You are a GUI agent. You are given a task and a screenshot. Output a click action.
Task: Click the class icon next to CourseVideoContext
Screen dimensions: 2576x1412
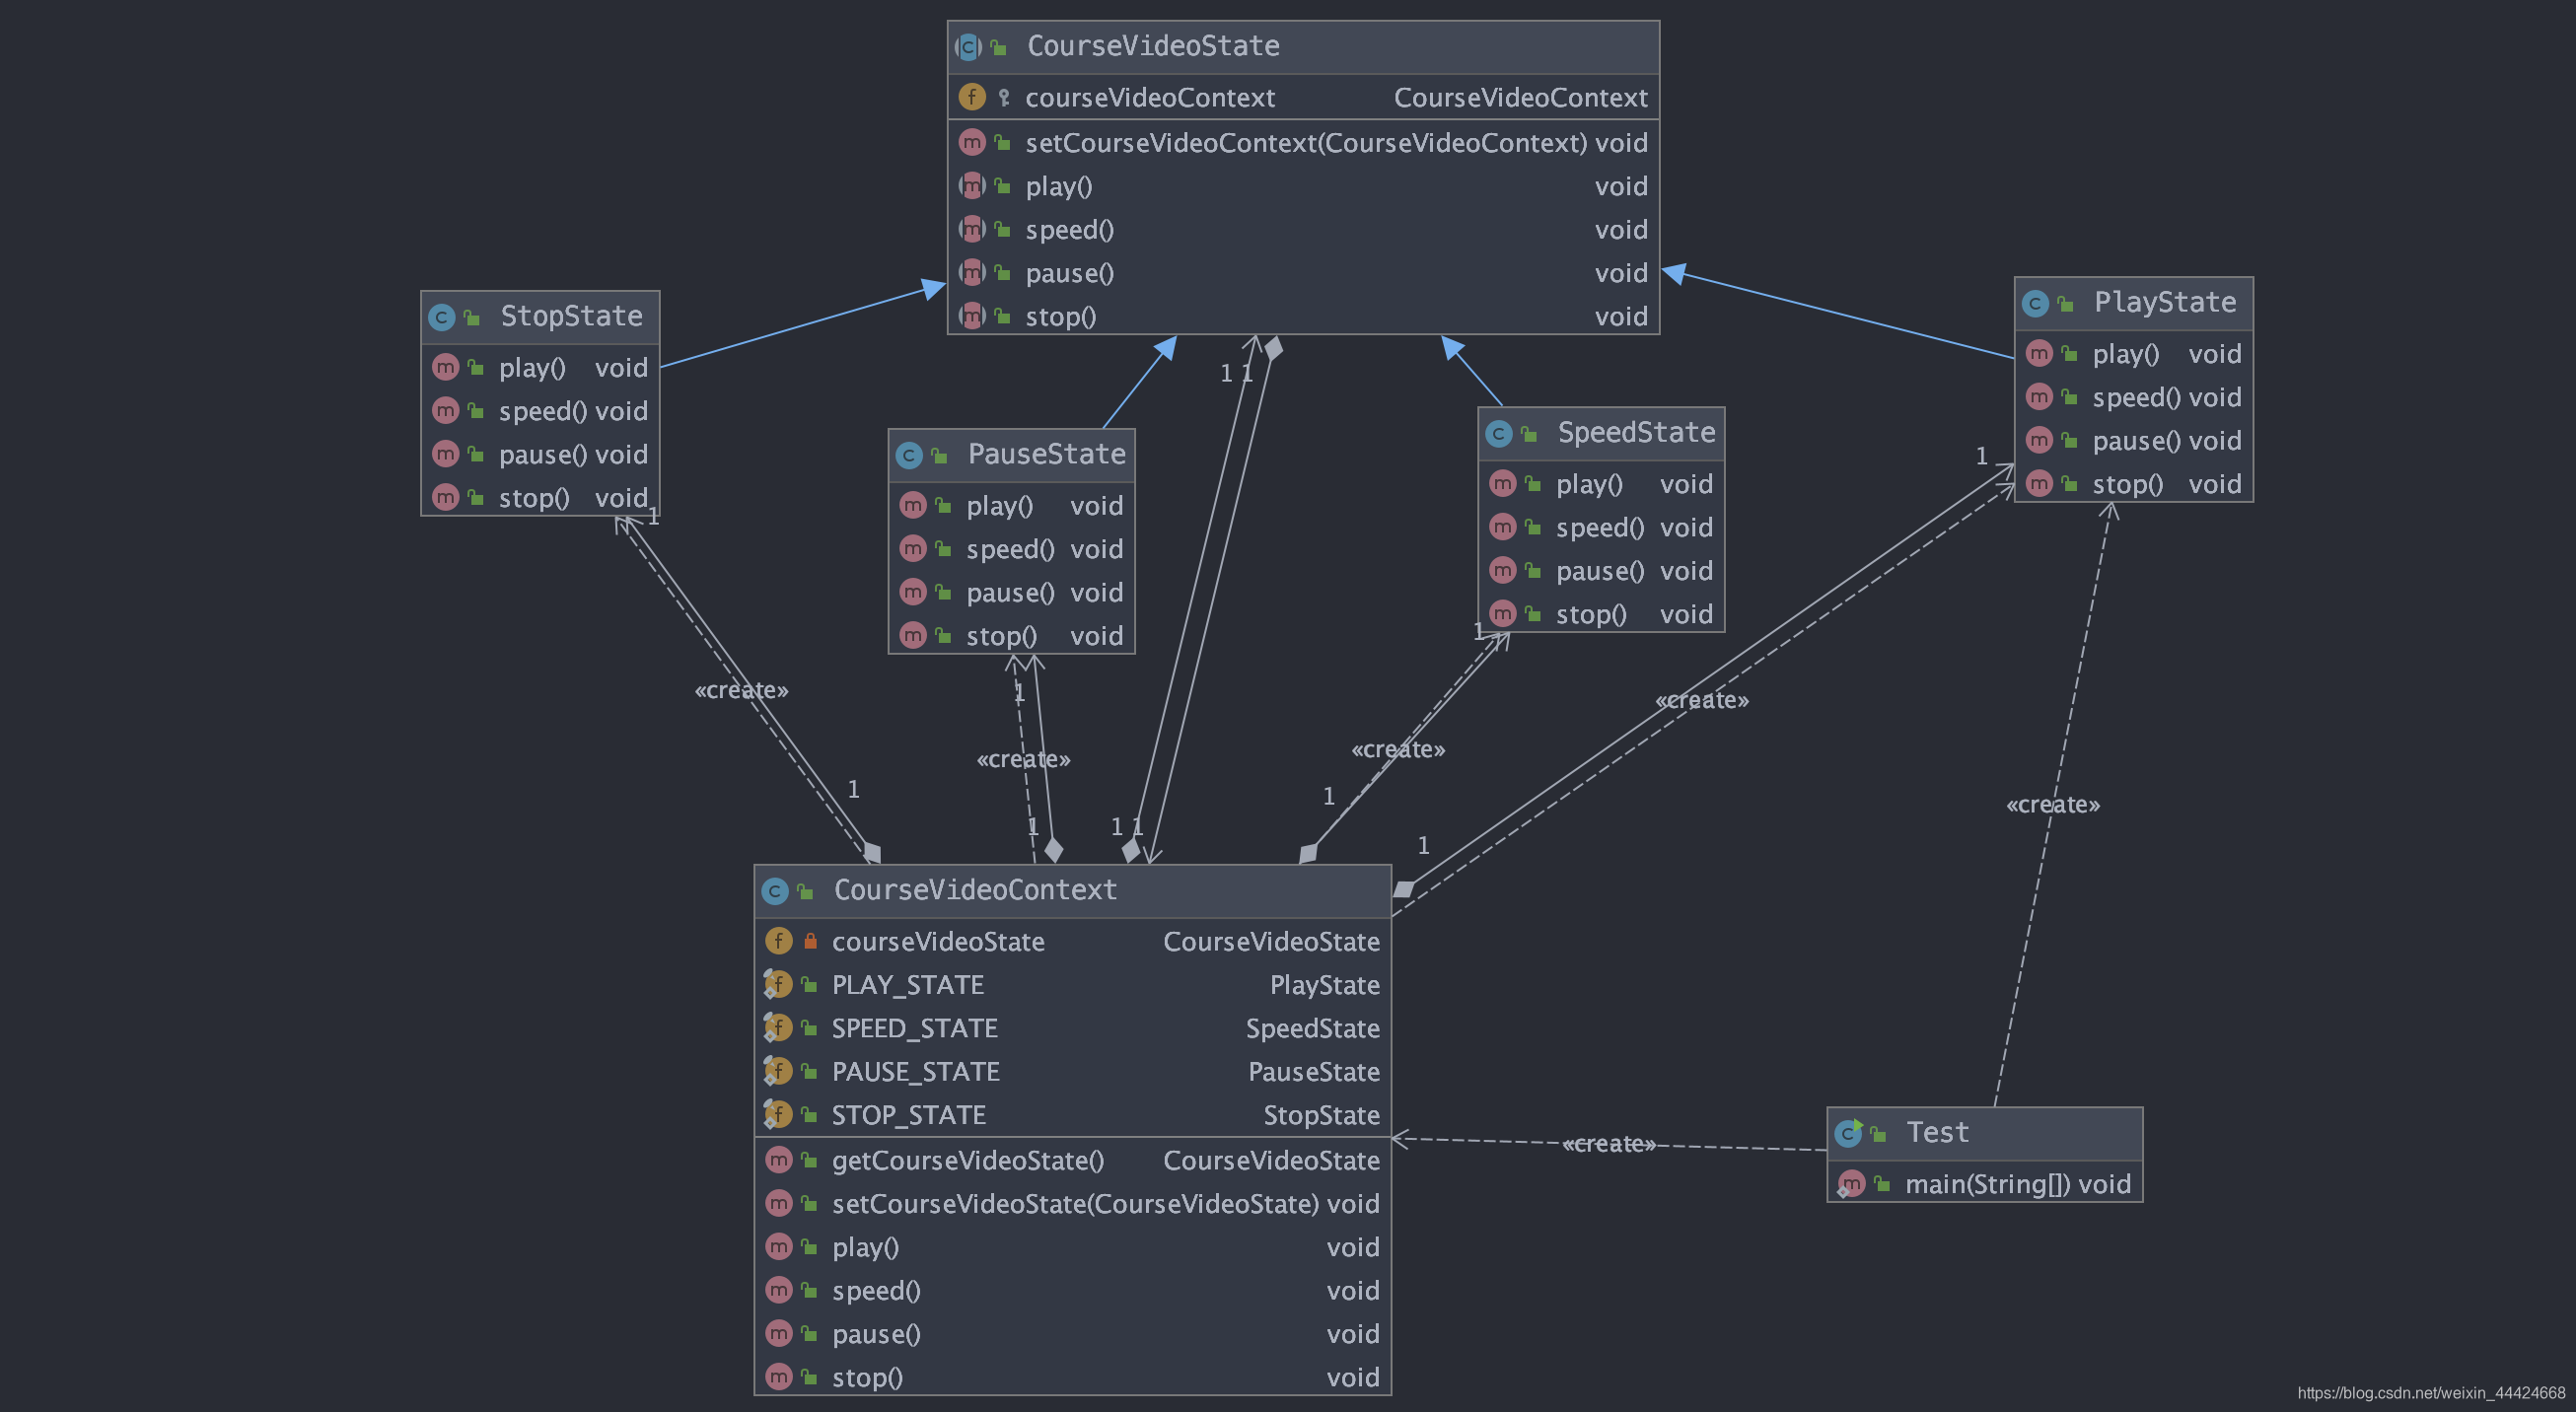pyautogui.click(x=775, y=891)
